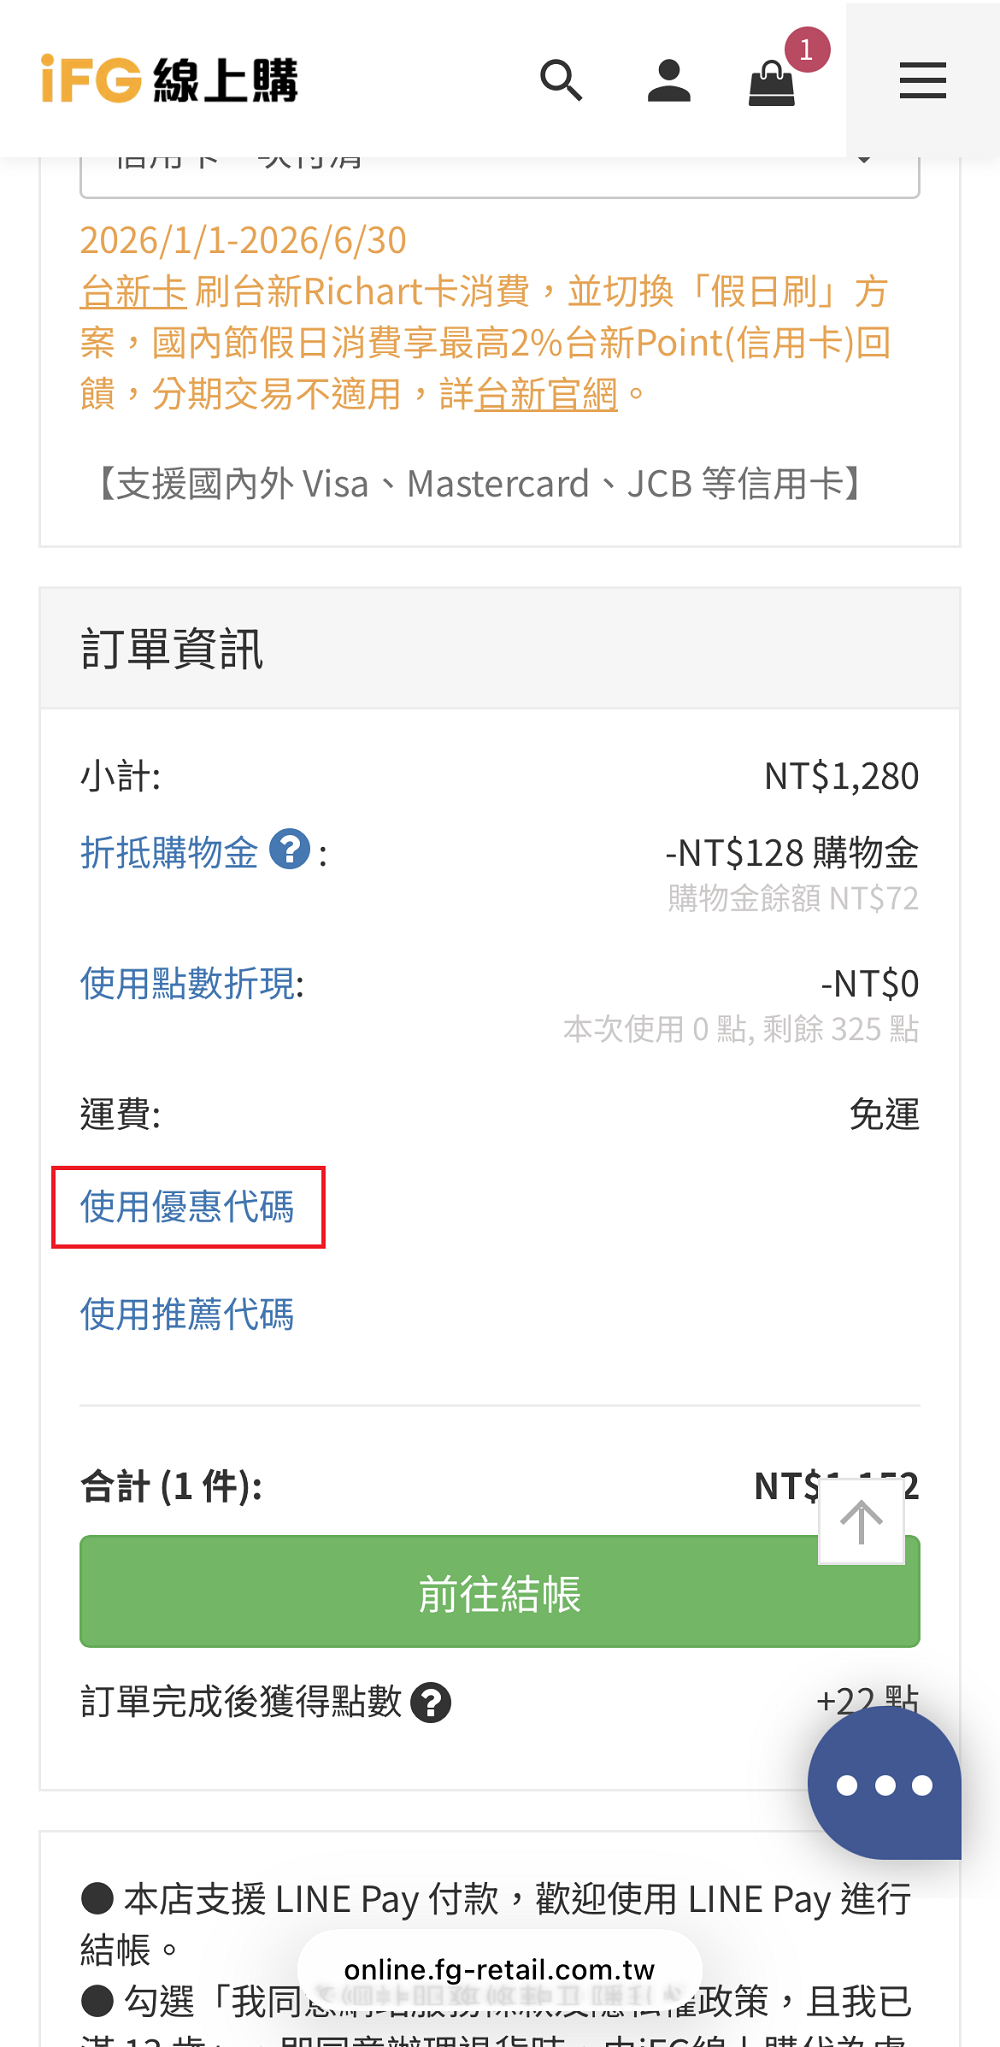Open the chat bubble widget
Screen dimensions: 1000x2047
pos(884,1784)
